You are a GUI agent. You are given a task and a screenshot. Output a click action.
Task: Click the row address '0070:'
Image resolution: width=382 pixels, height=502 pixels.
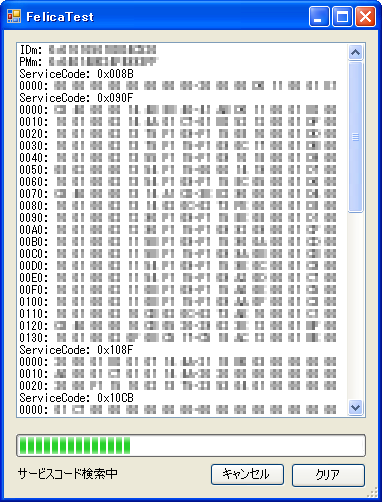[x=34, y=194]
